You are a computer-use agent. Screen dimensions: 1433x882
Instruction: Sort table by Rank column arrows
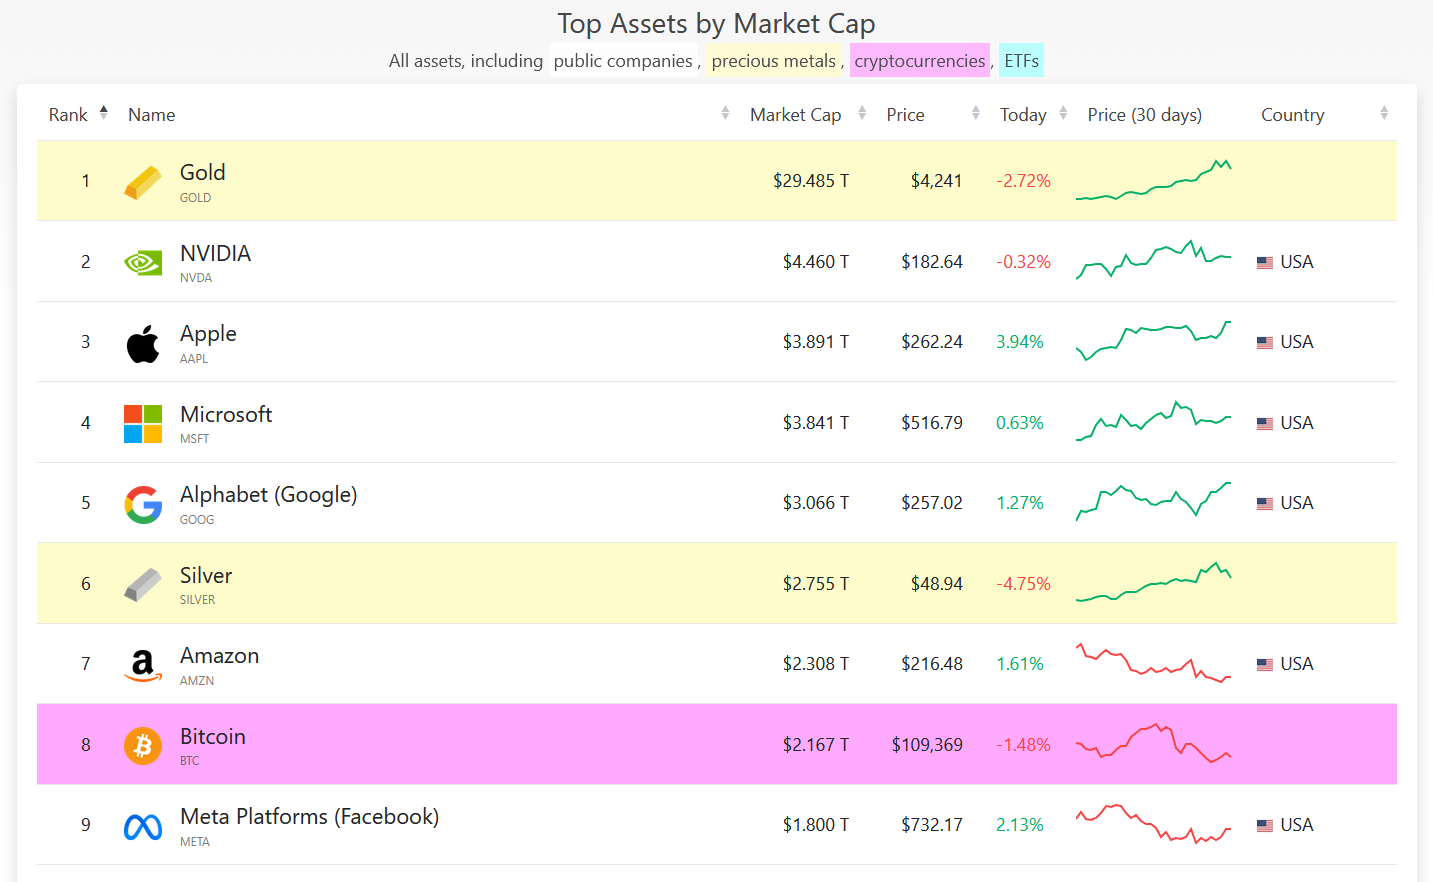[103, 114]
